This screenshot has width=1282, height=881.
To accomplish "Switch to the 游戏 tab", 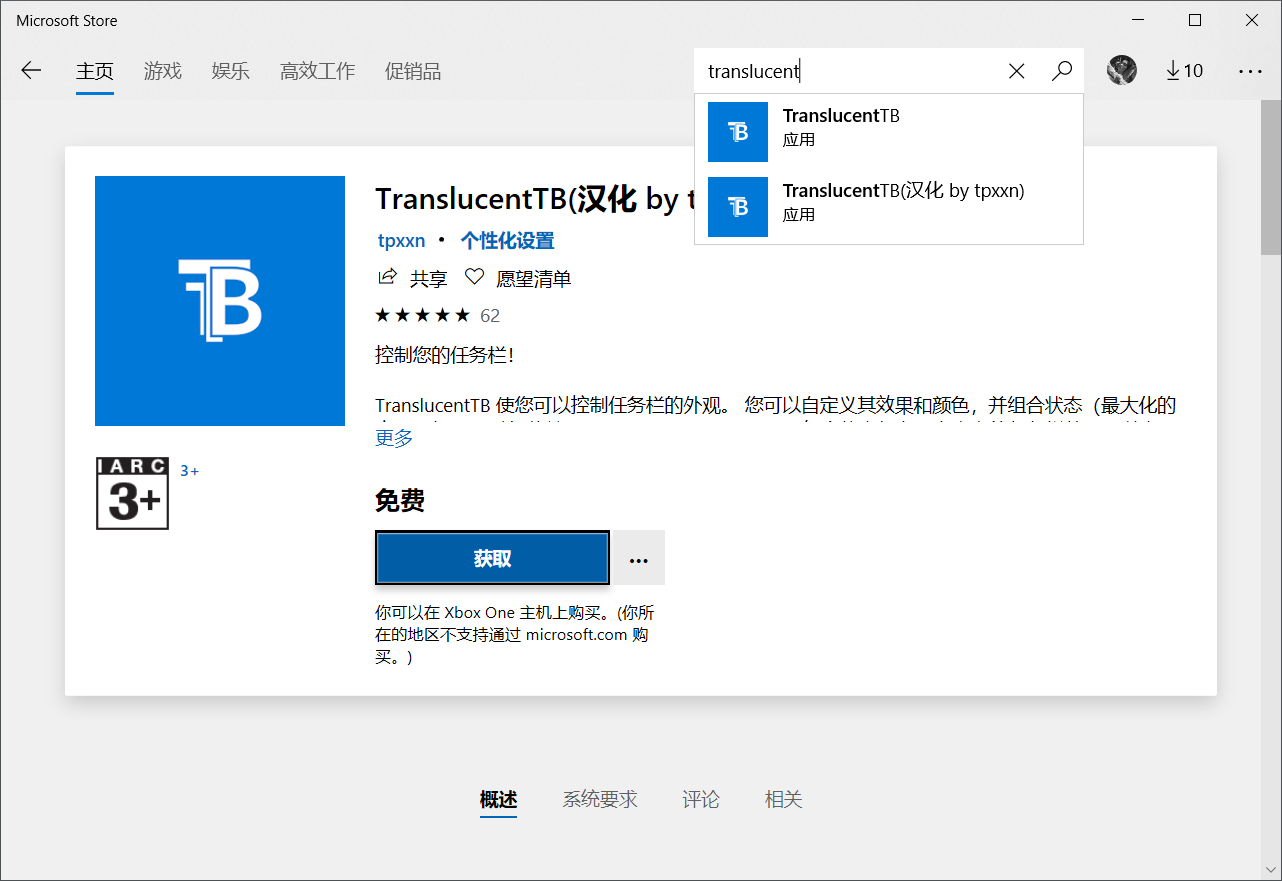I will click(x=163, y=71).
